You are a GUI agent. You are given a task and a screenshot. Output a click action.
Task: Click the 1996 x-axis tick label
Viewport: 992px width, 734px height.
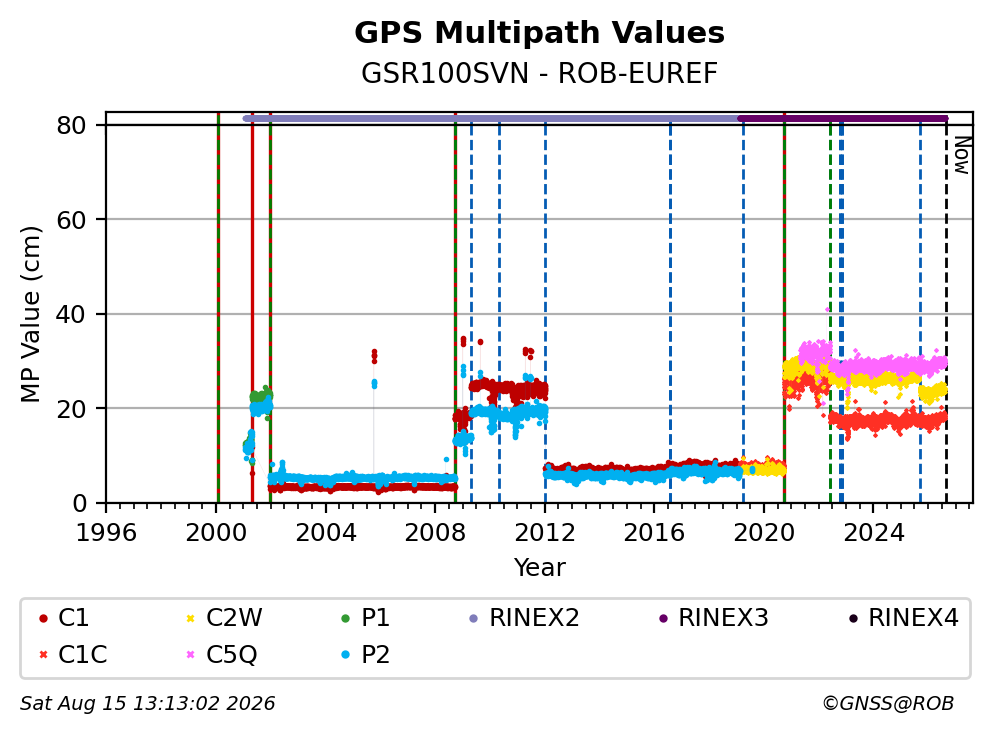[x=106, y=533]
